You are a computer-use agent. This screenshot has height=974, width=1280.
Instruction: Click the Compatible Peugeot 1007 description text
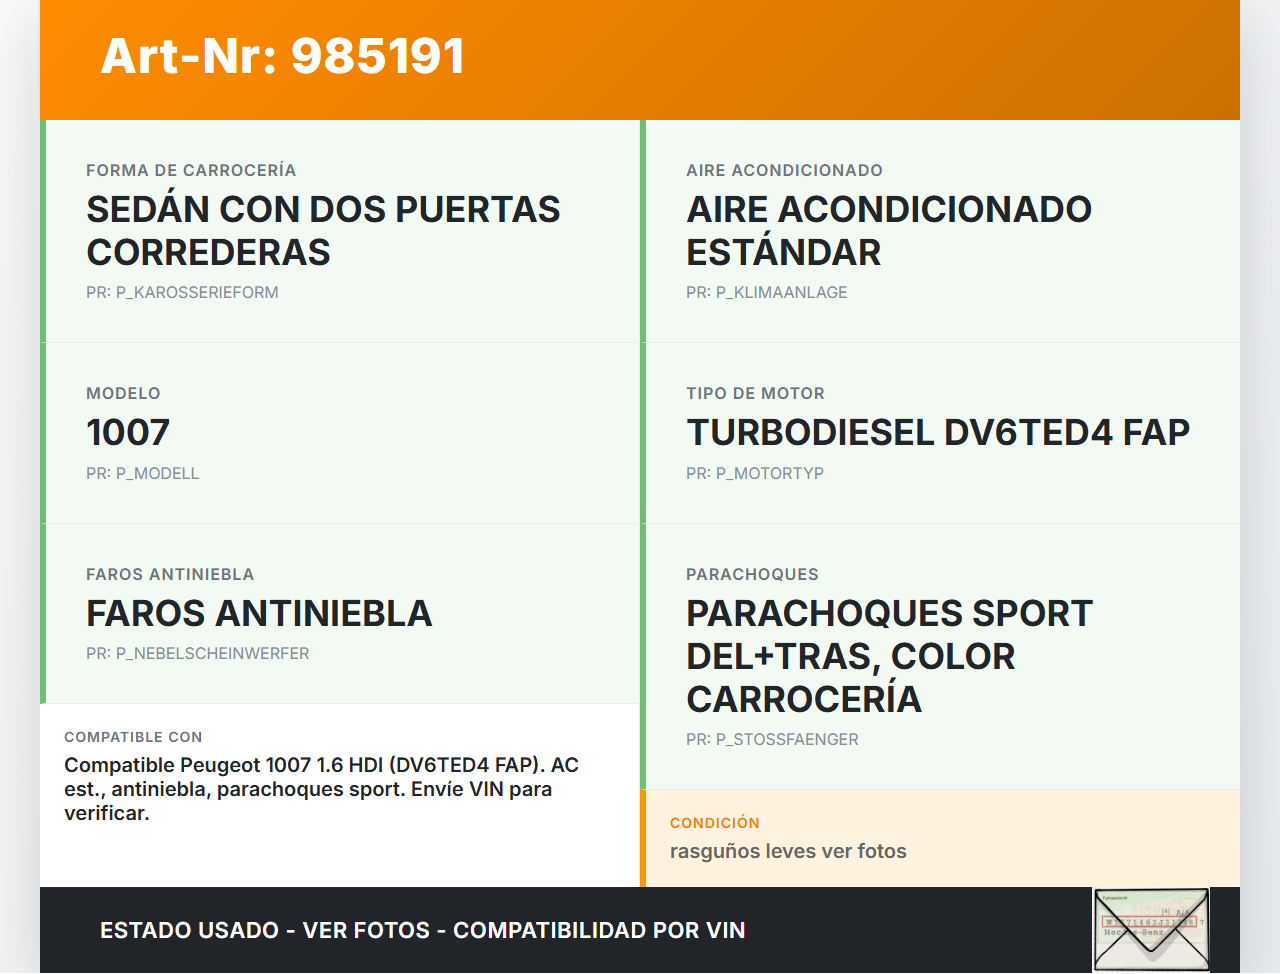point(321,789)
